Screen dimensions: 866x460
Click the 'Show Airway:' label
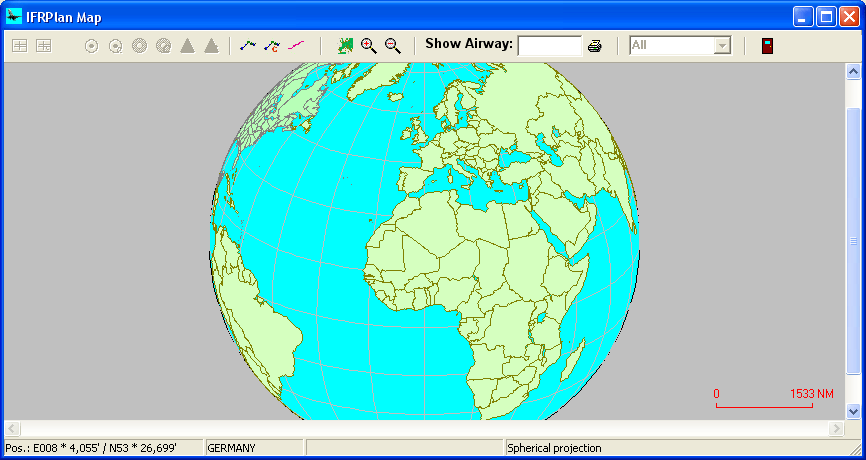[x=469, y=44]
